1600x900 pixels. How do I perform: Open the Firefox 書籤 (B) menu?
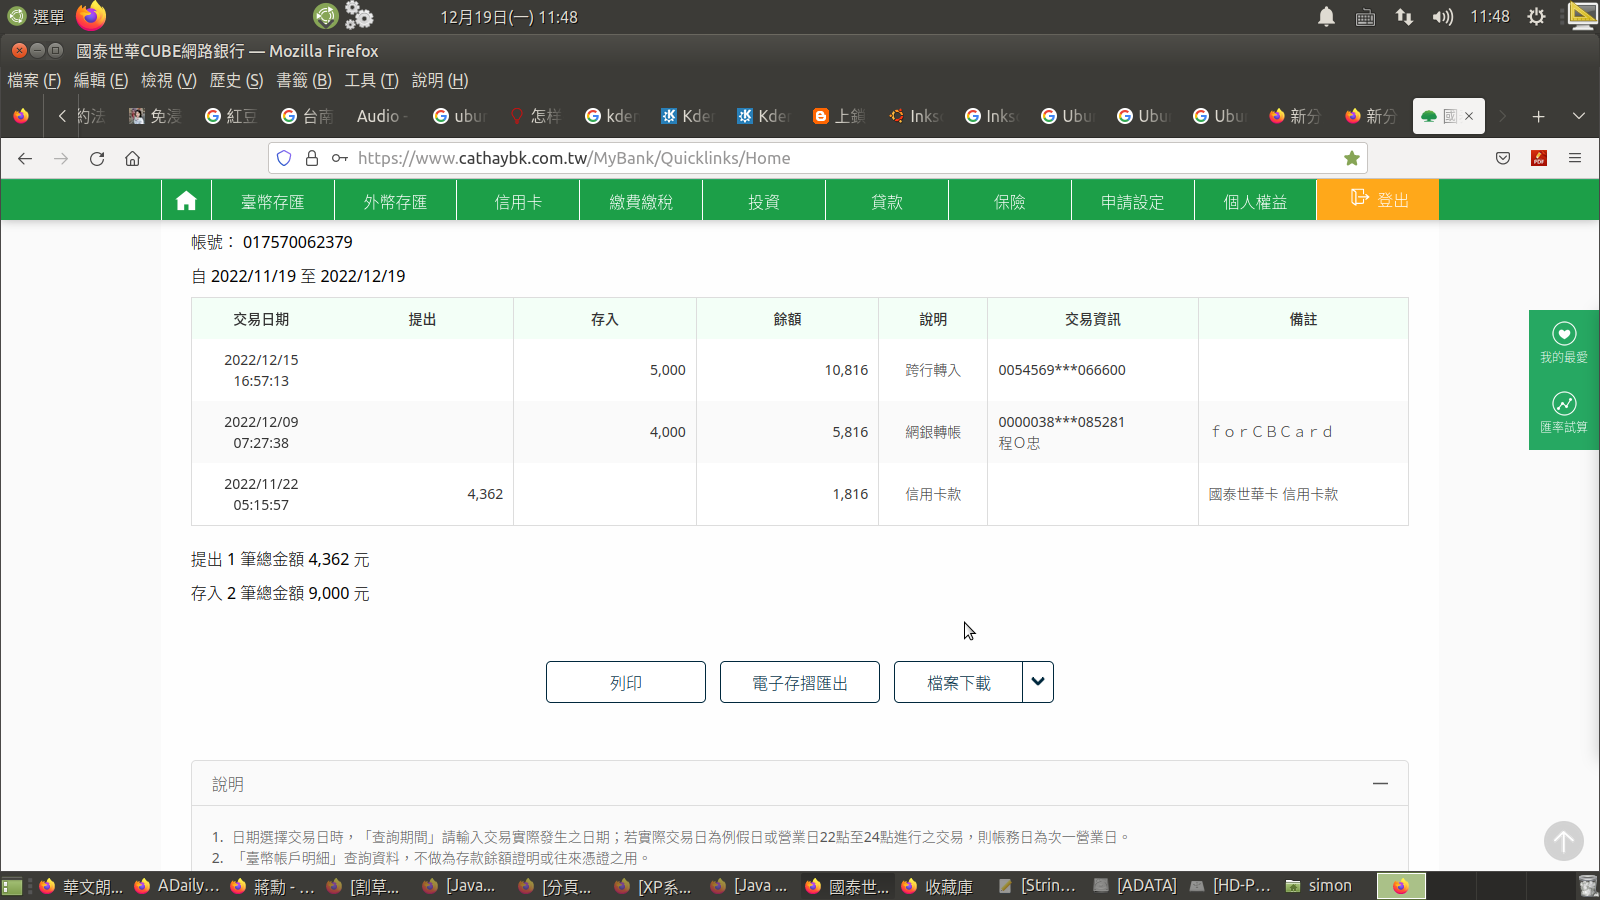[x=304, y=80]
